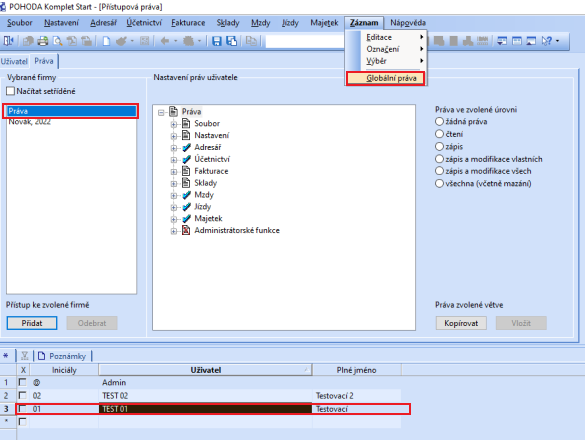The height and width of the screenshot is (440, 585).
Task: Click the IBAN toolbar icon
Action: (x=482, y=41)
